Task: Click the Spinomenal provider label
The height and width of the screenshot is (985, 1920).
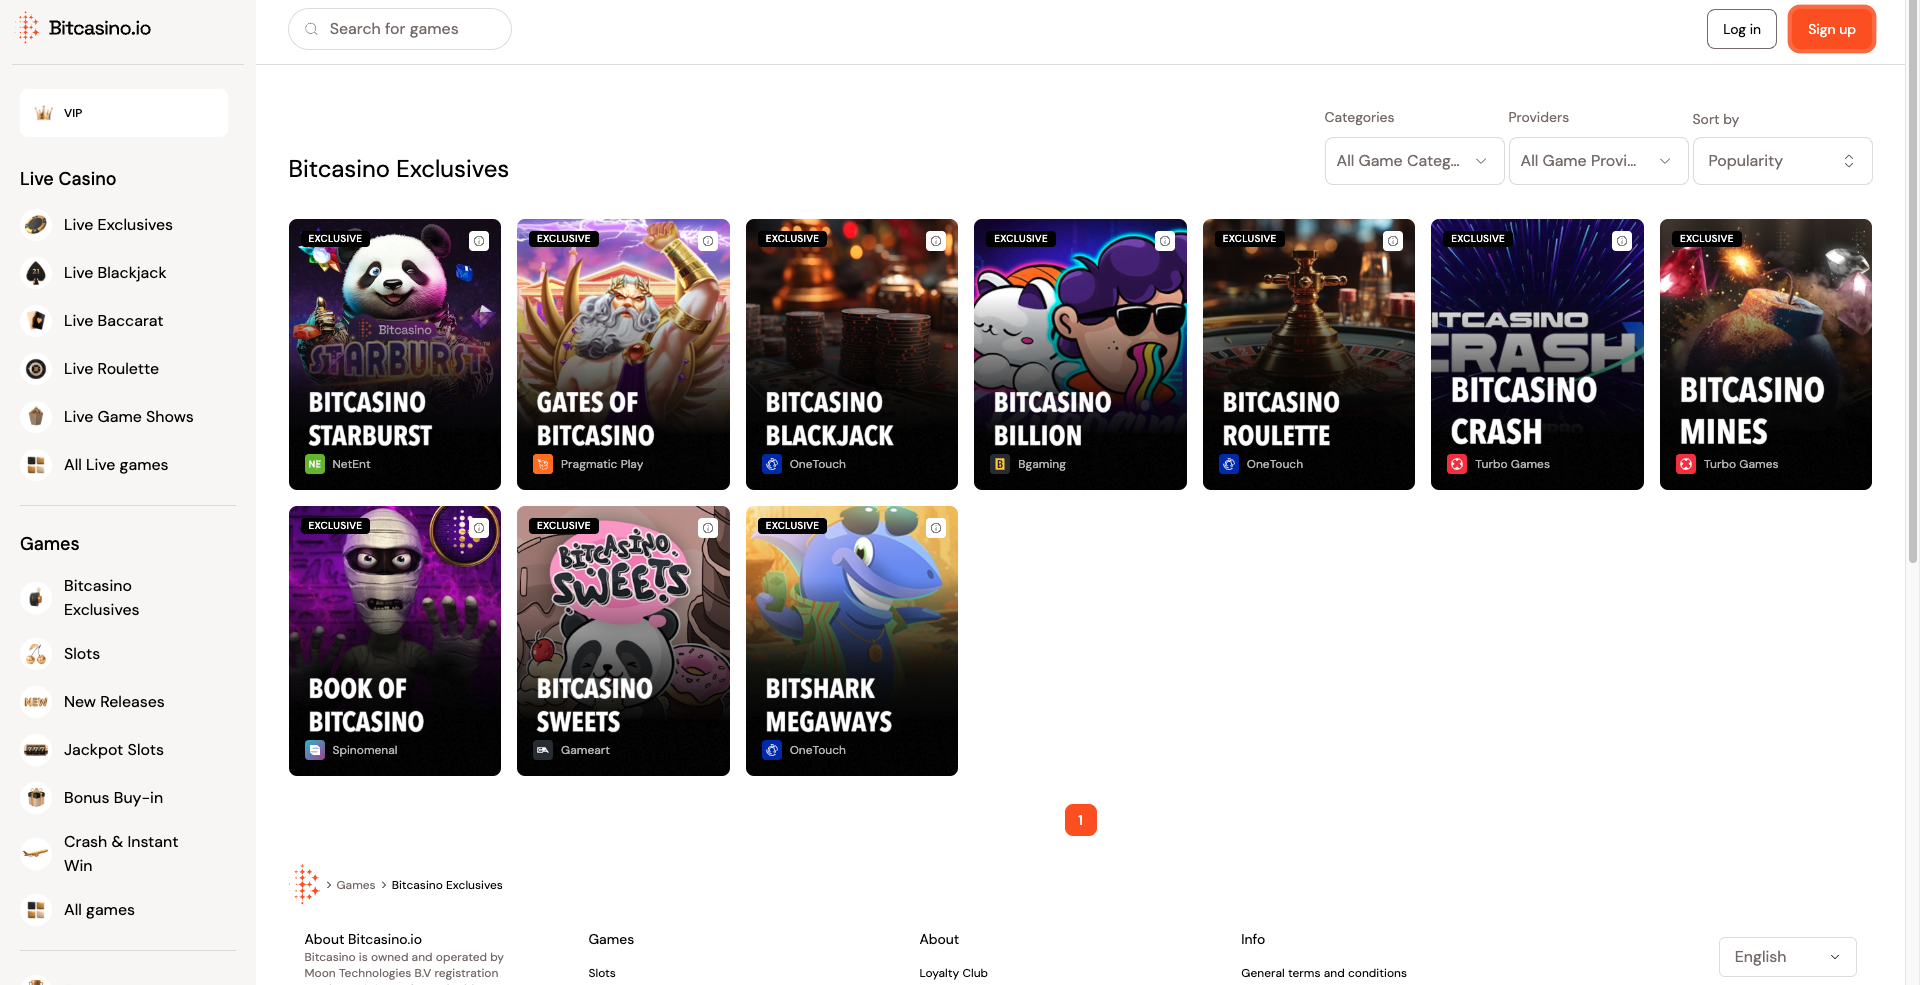Action: (x=365, y=750)
